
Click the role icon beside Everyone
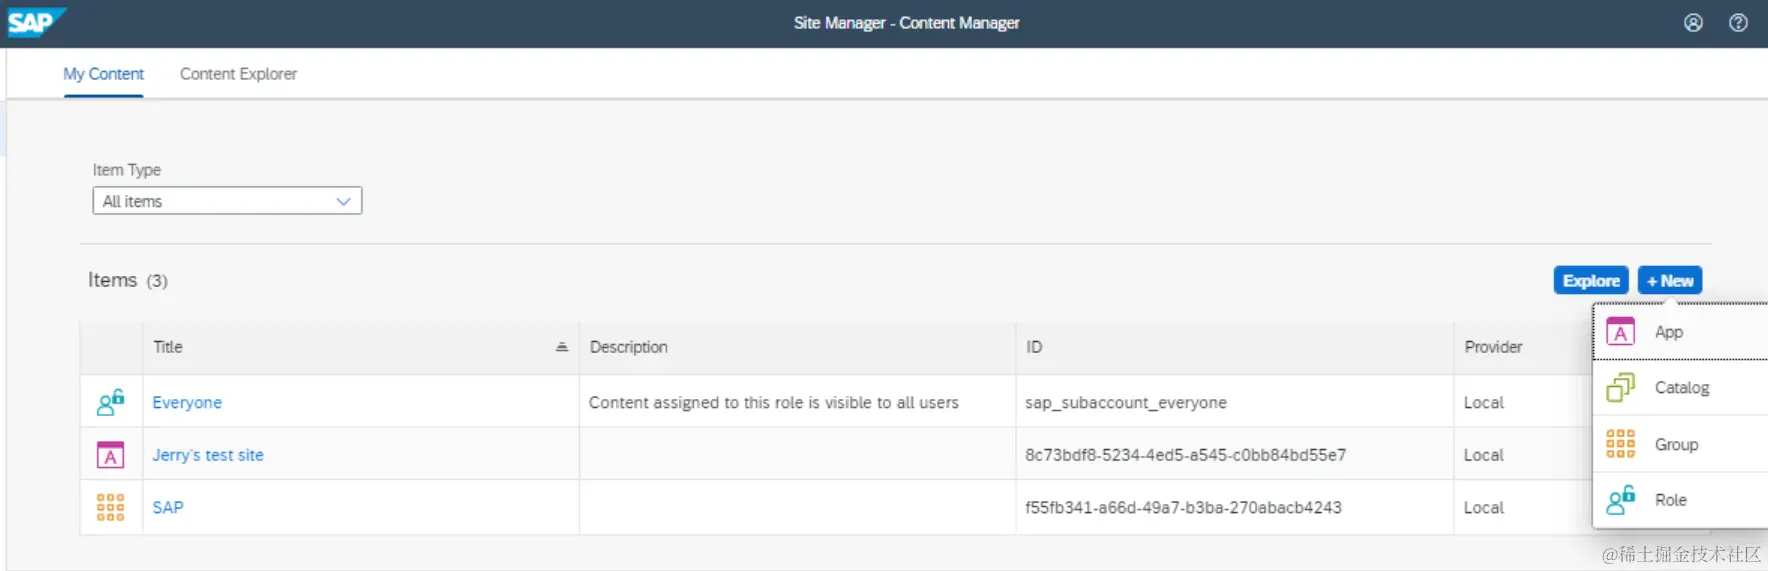[x=111, y=402]
